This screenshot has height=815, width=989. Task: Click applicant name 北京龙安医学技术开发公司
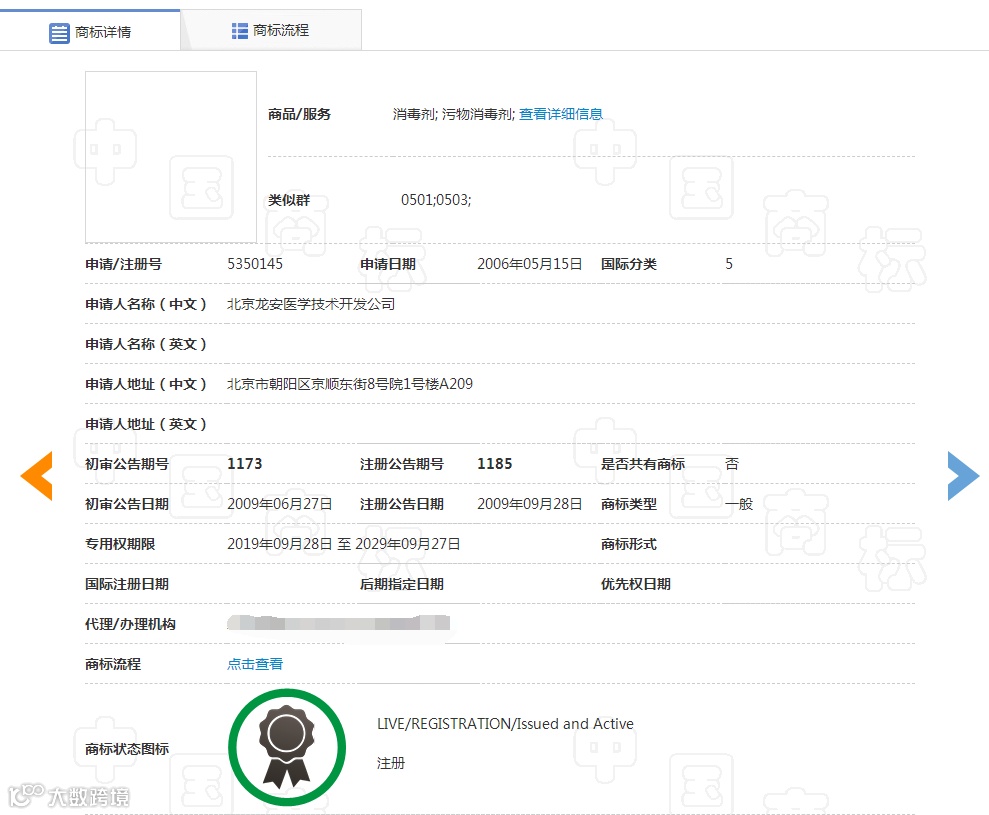pos(311,304)
